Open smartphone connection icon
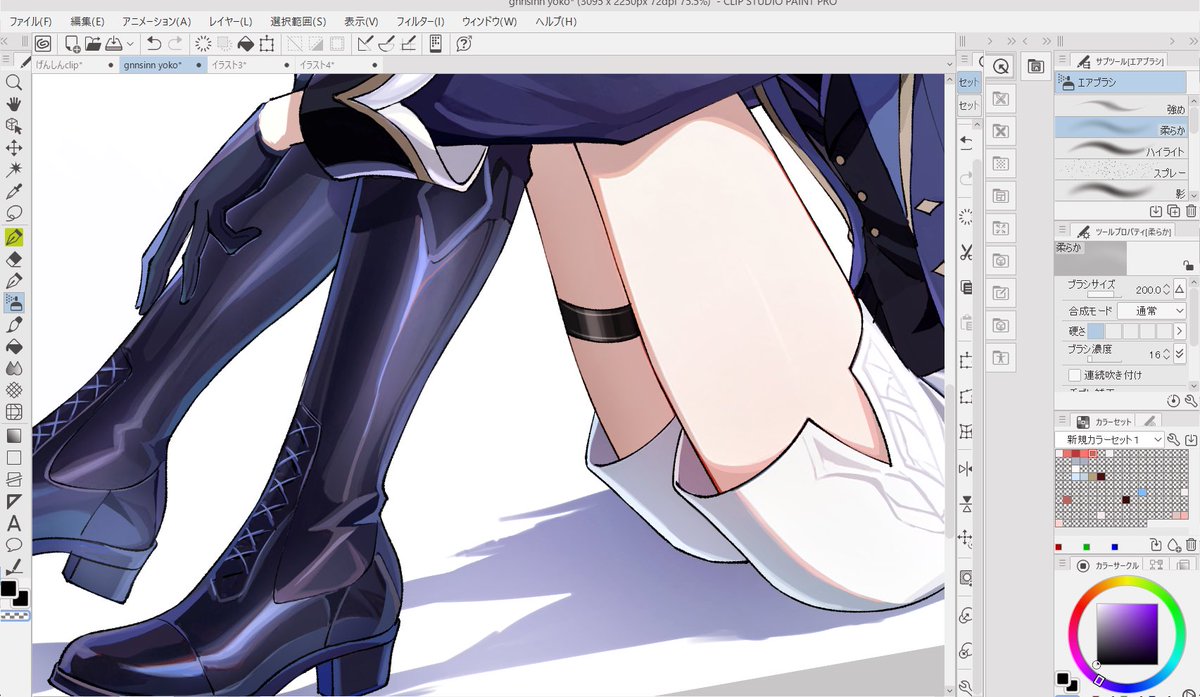 436,43
